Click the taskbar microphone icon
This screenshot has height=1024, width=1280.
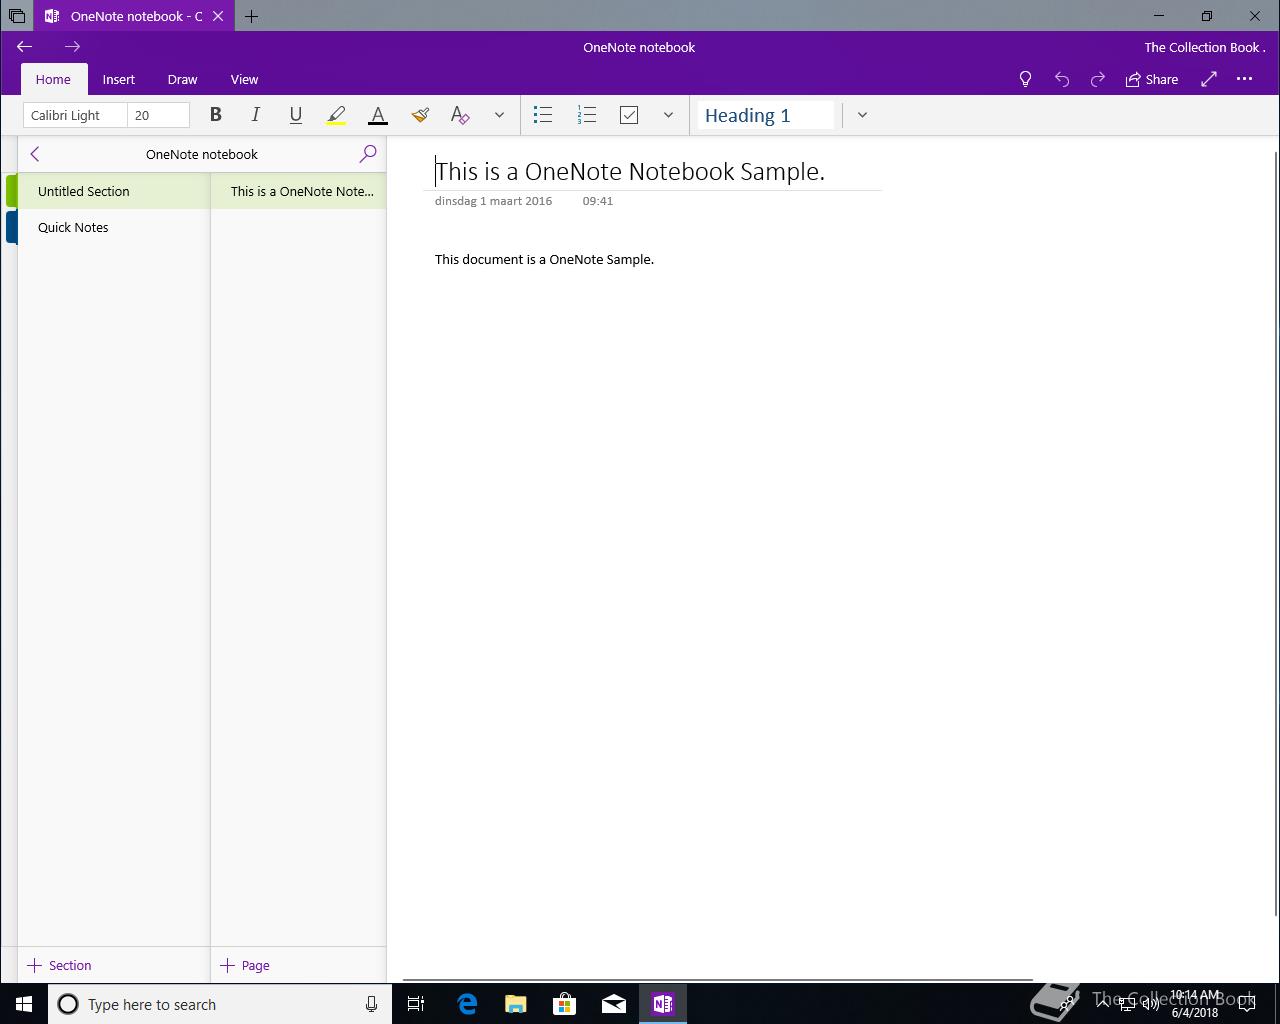click(x=371, y=1004)
